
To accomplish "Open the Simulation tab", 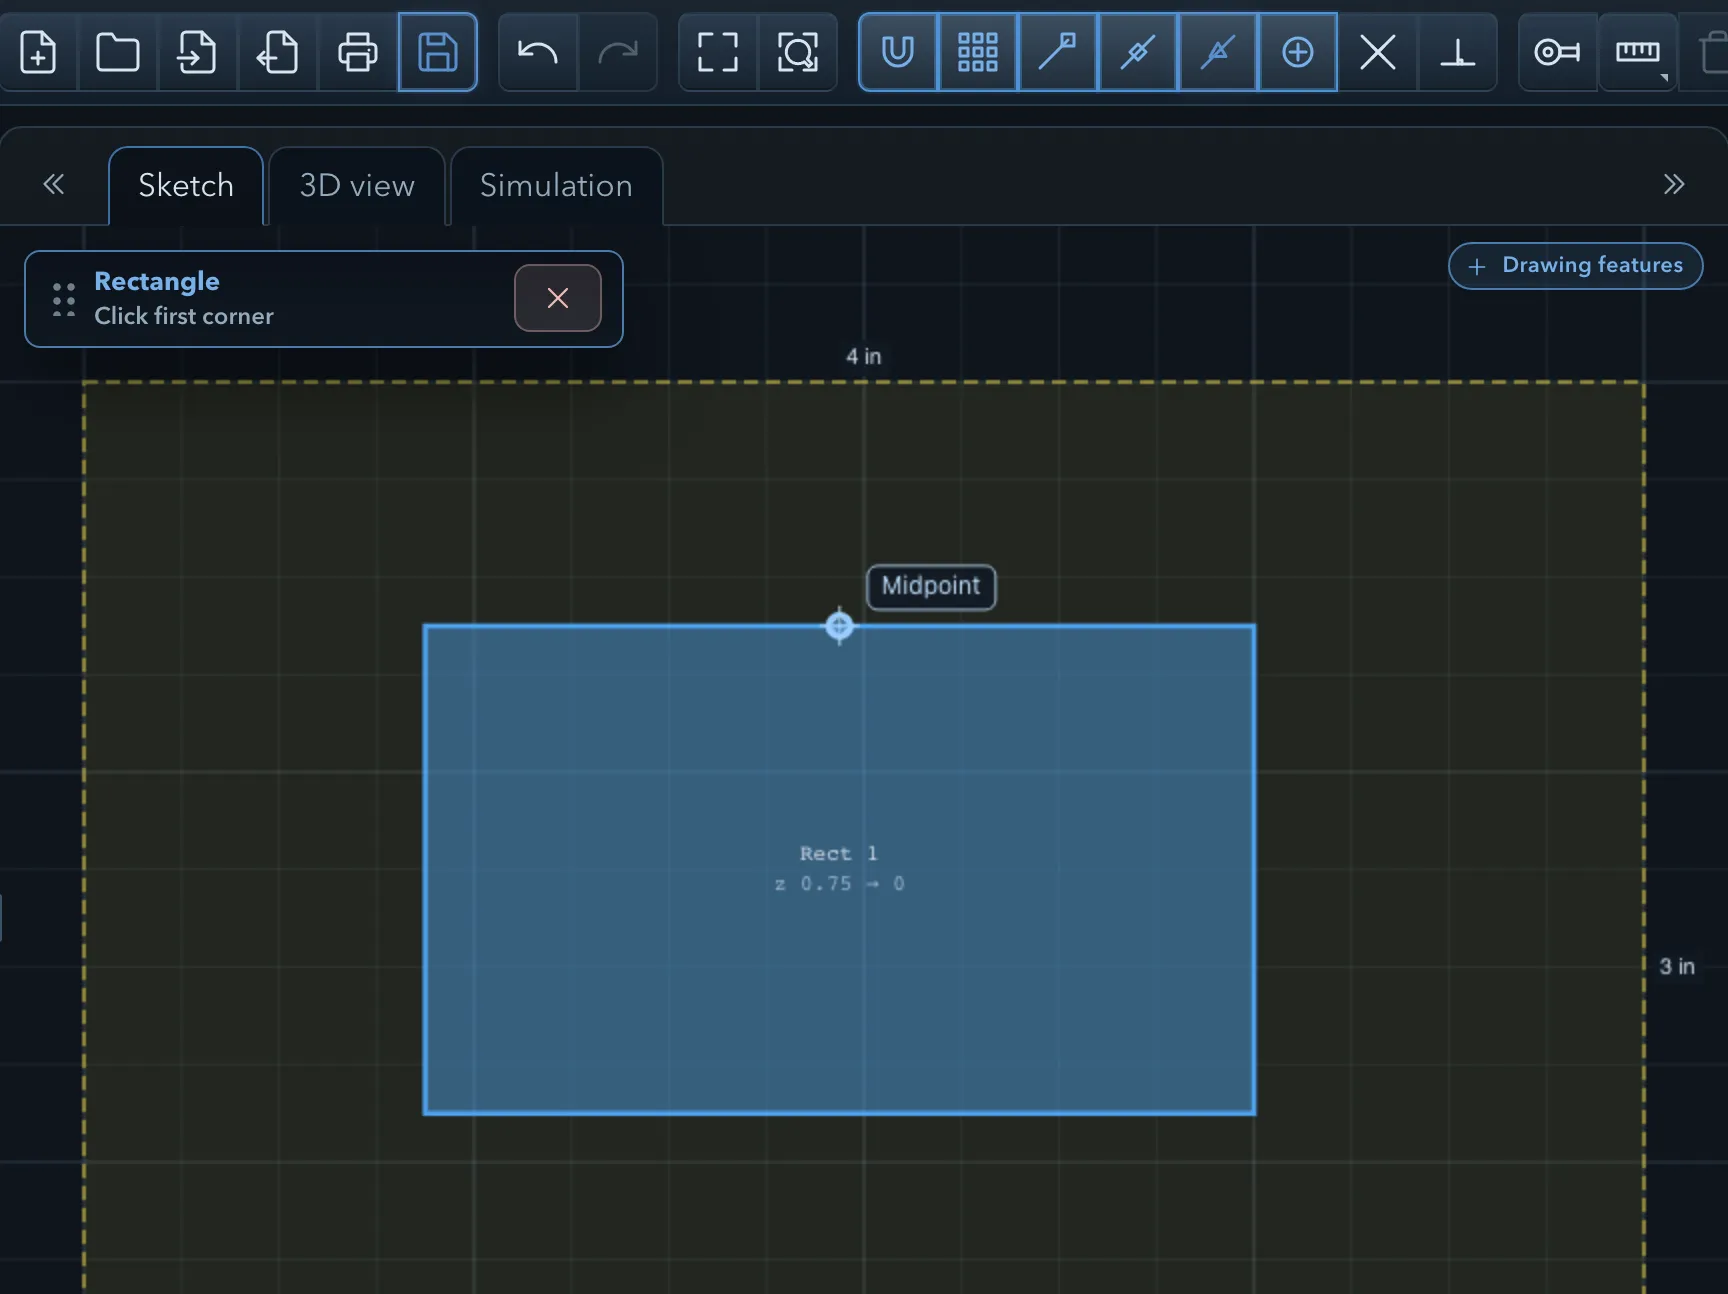I will pos(556,186).
